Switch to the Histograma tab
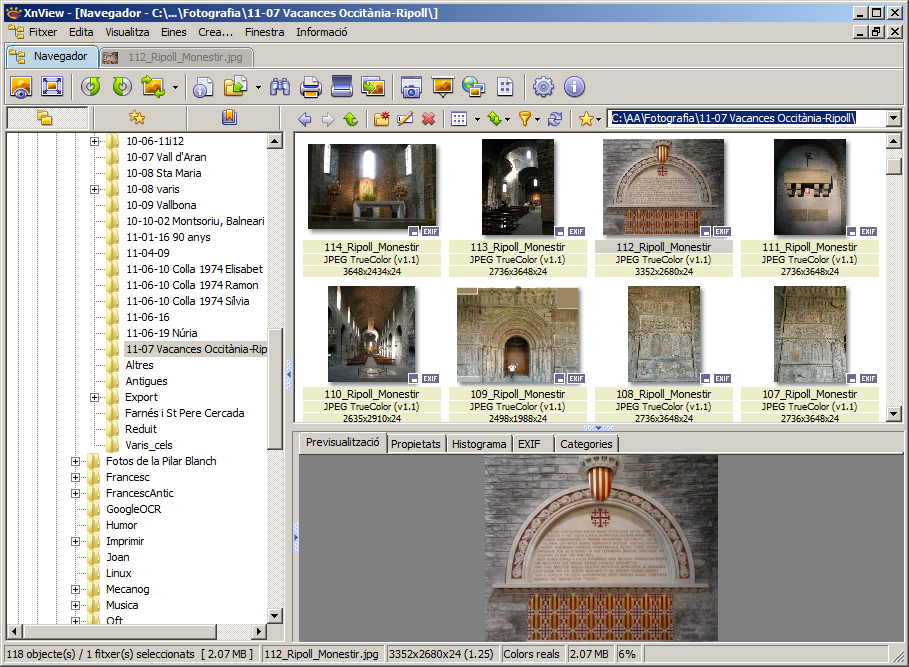Image resolution: width=909 pixels, height=667 pixels. pos(478,444)
